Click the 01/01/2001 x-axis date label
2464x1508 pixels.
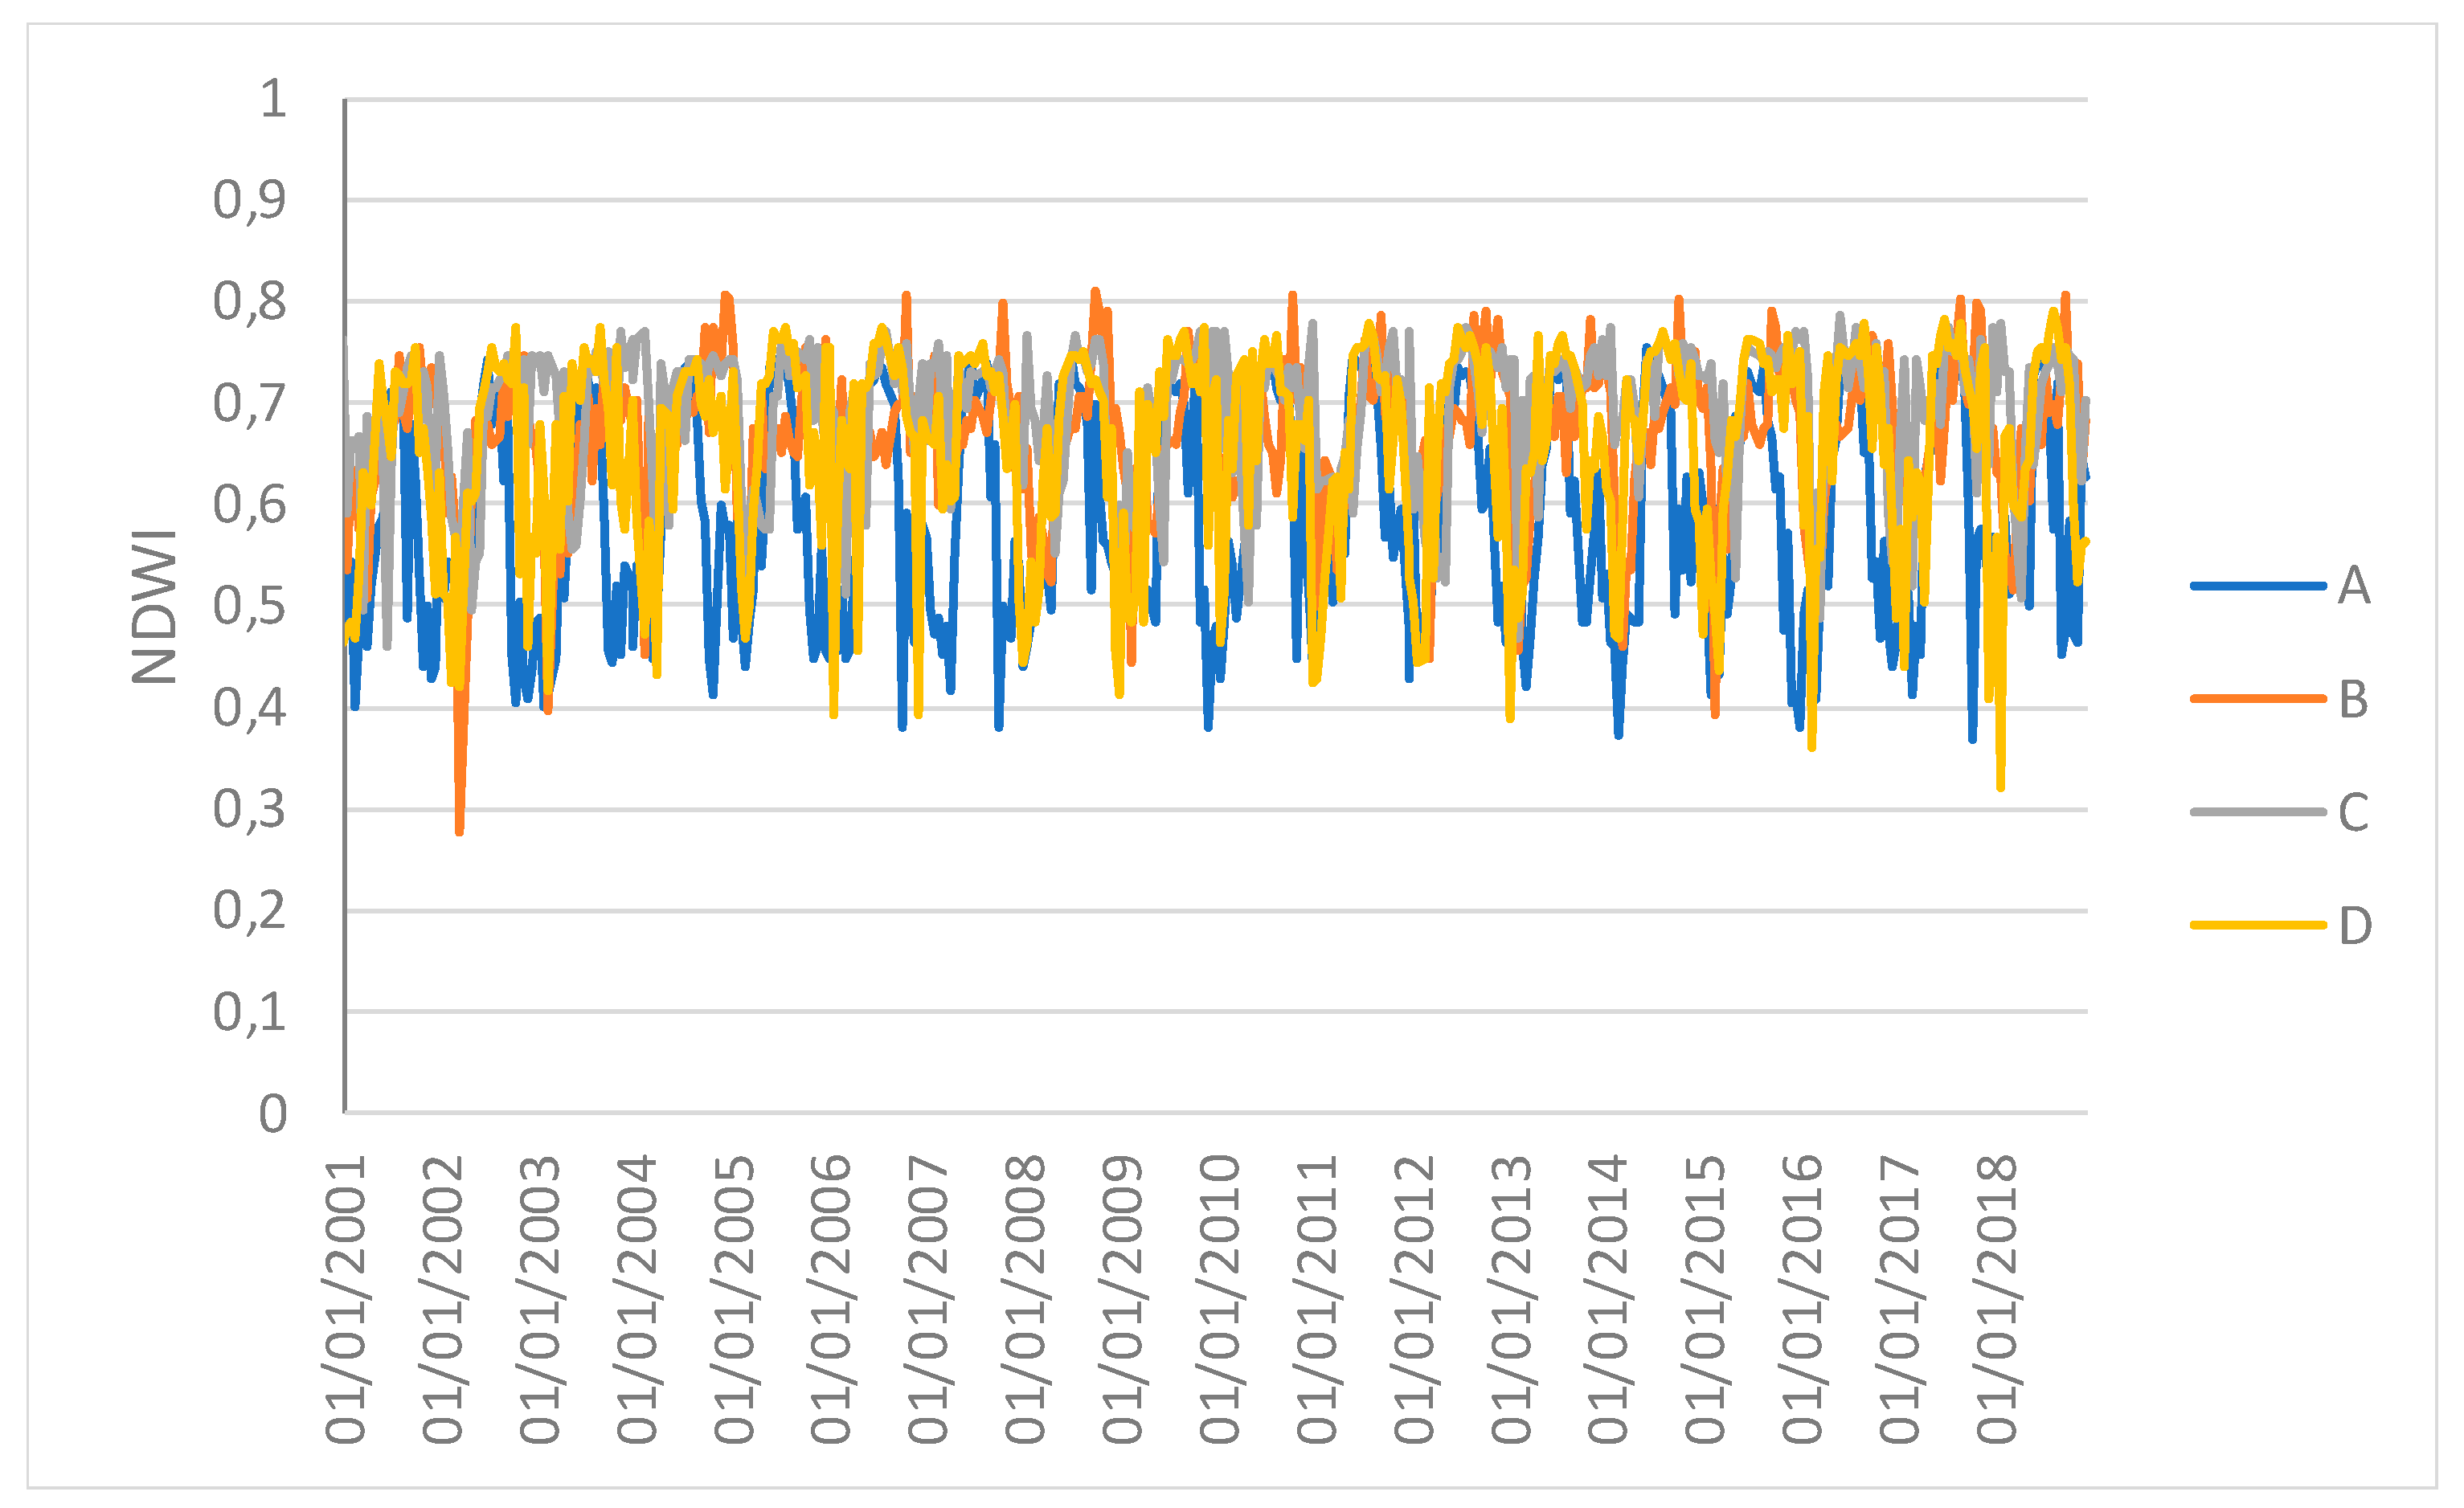(x=346, y=1300)
